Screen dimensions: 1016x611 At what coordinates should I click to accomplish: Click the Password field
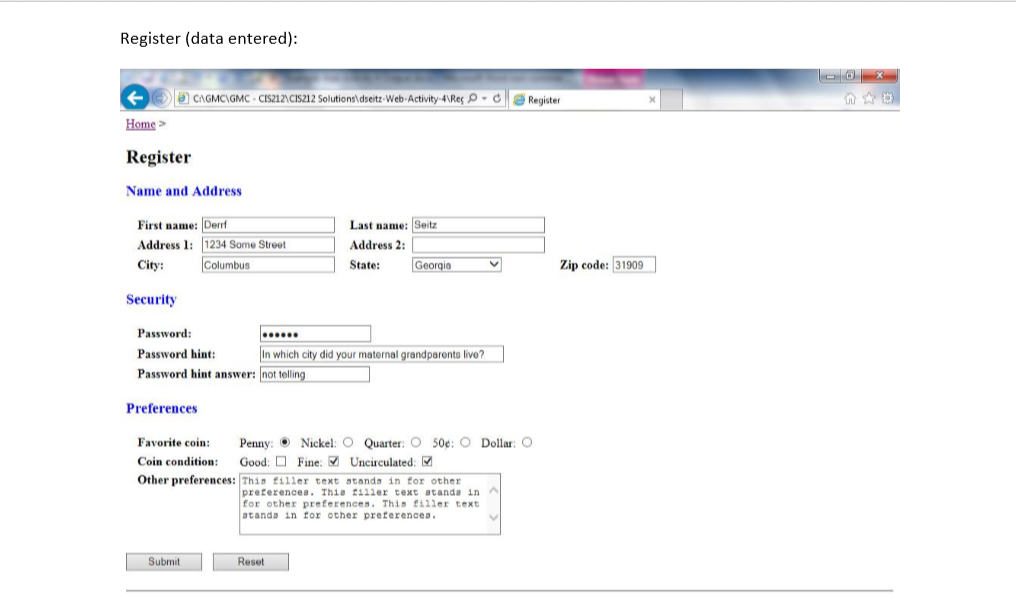tap(316, 334)
